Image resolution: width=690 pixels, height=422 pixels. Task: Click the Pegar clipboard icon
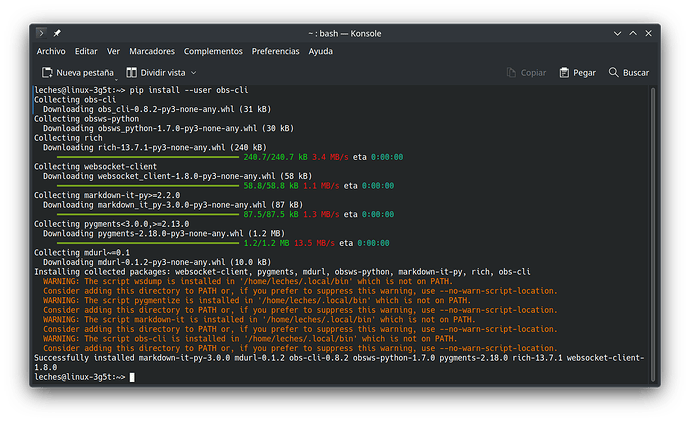564,73
